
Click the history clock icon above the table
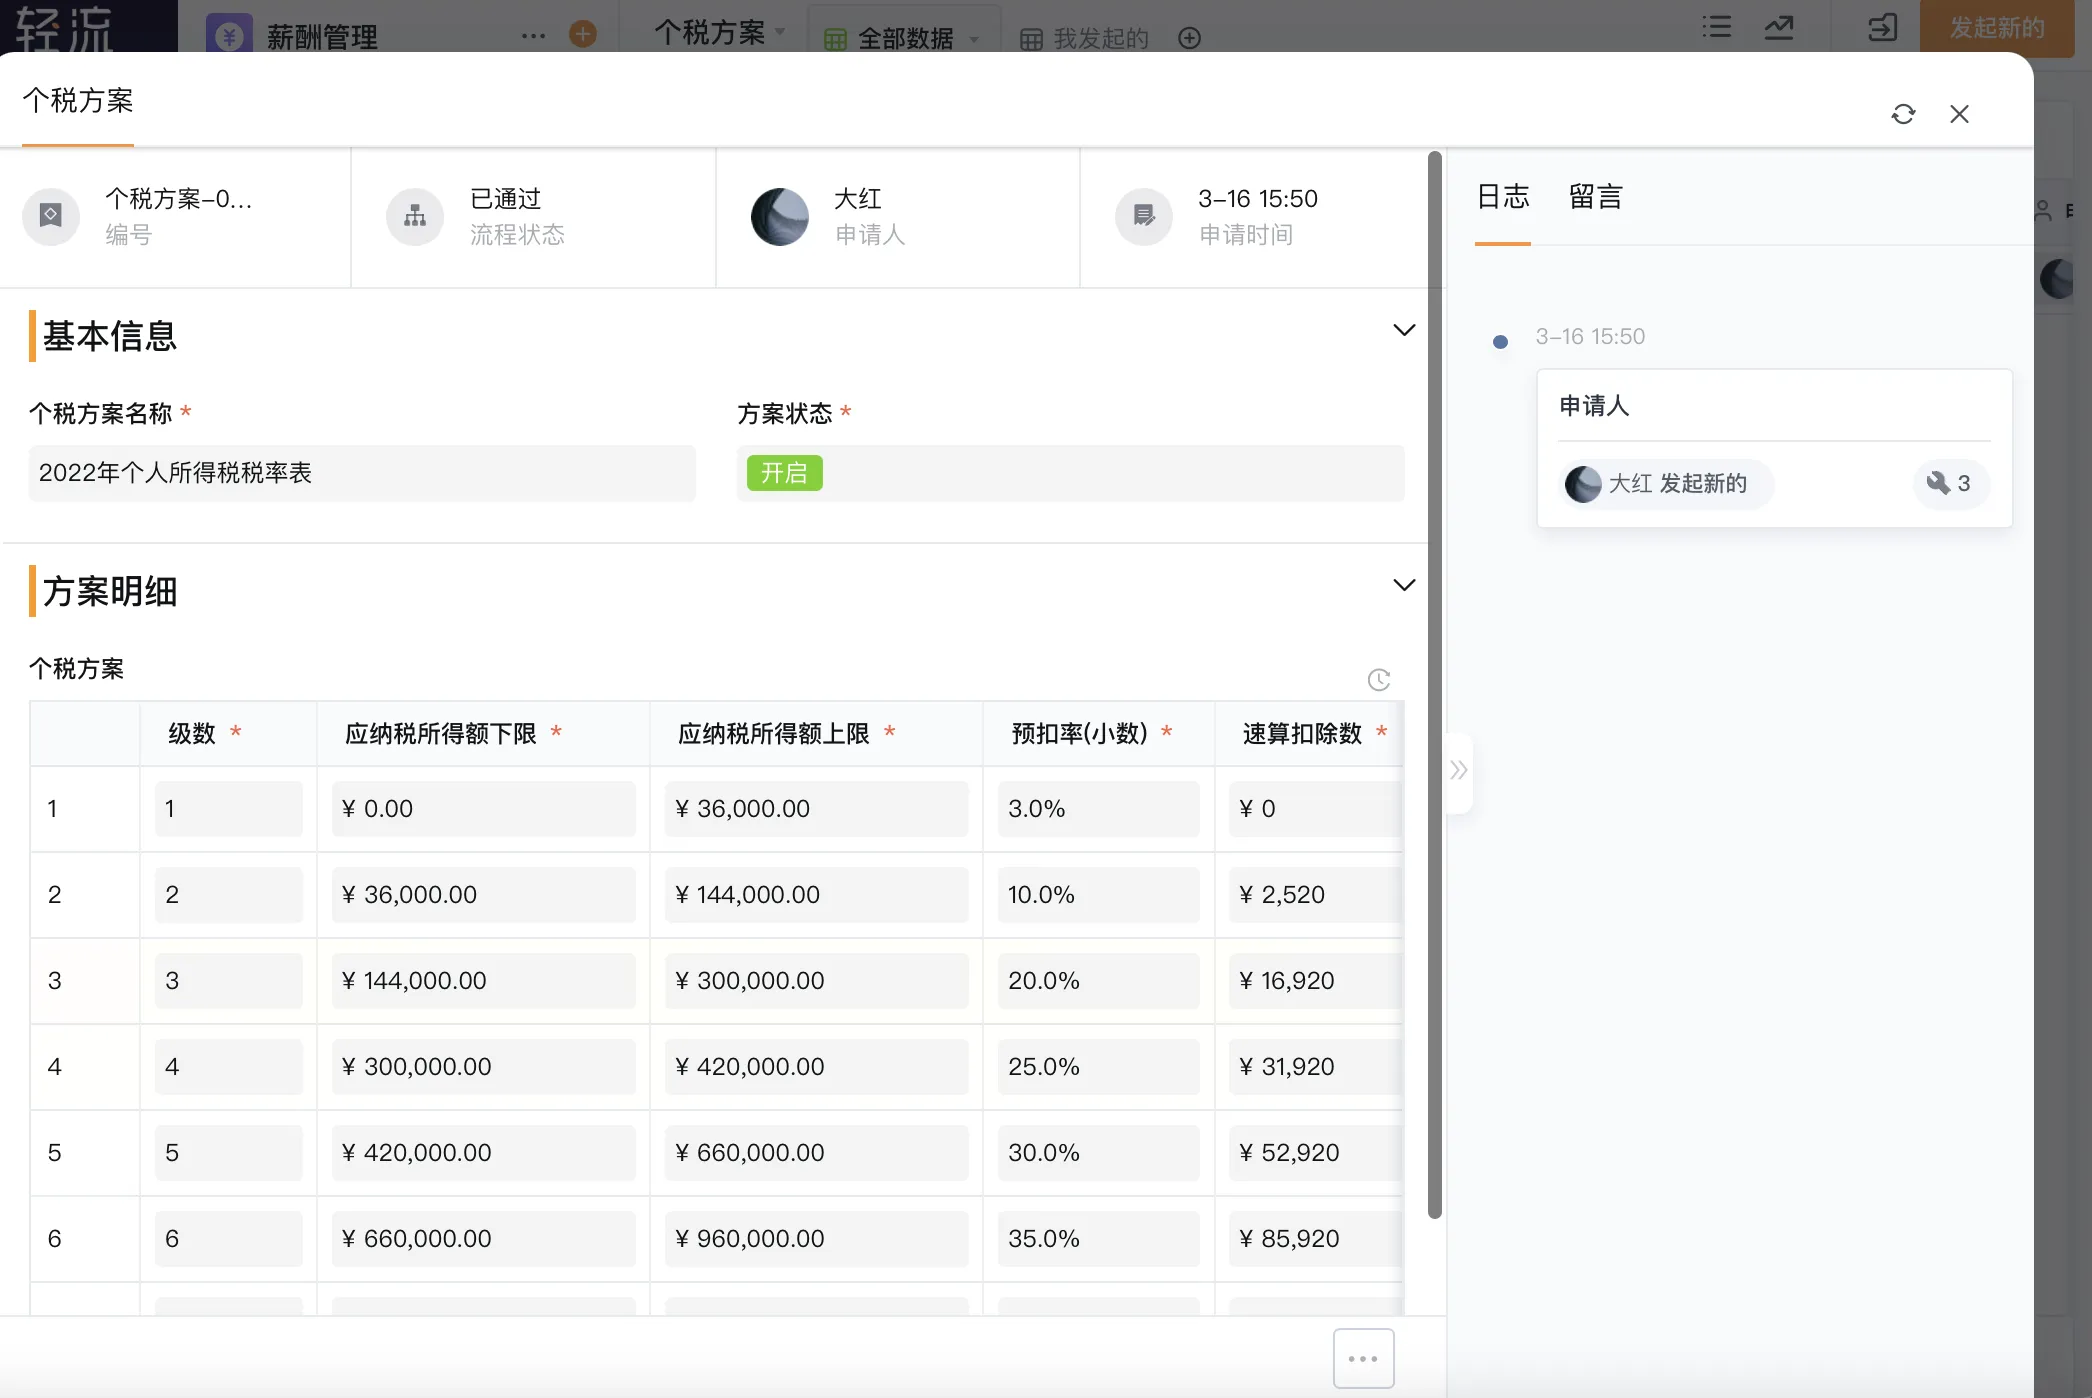coord(1379,680)
